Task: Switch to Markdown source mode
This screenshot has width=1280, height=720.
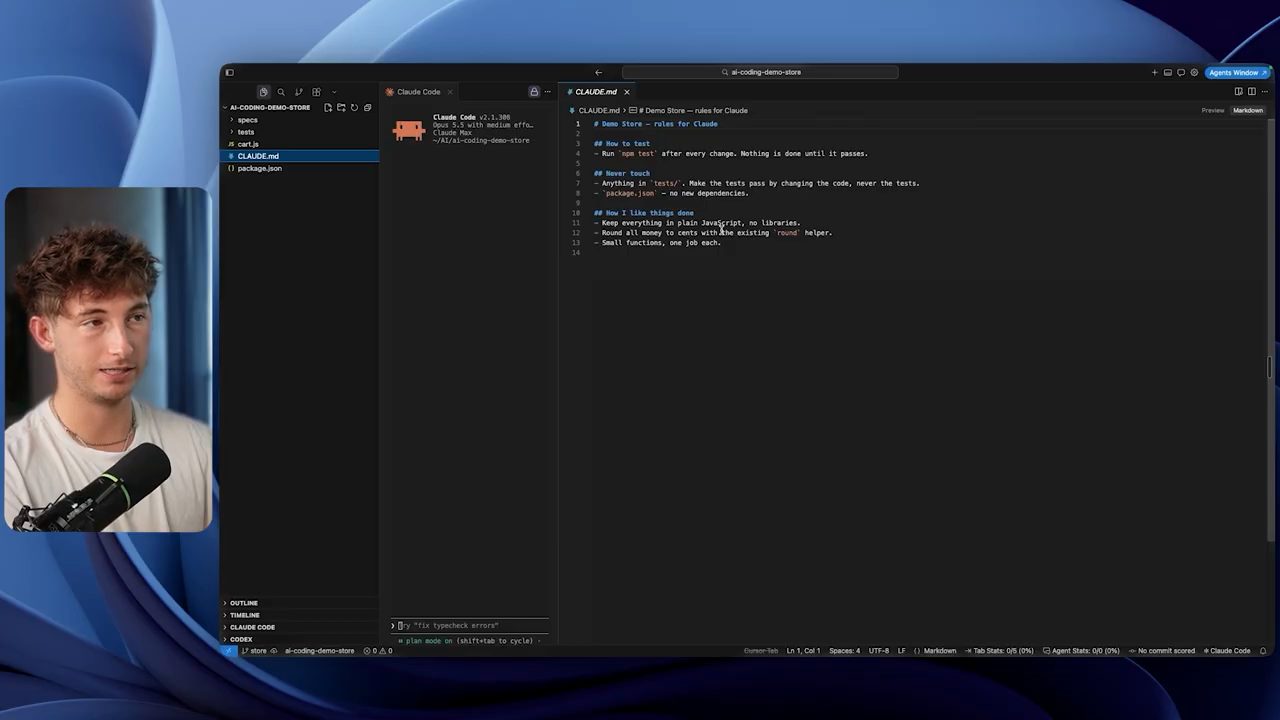Action: tap(1248, 110)
